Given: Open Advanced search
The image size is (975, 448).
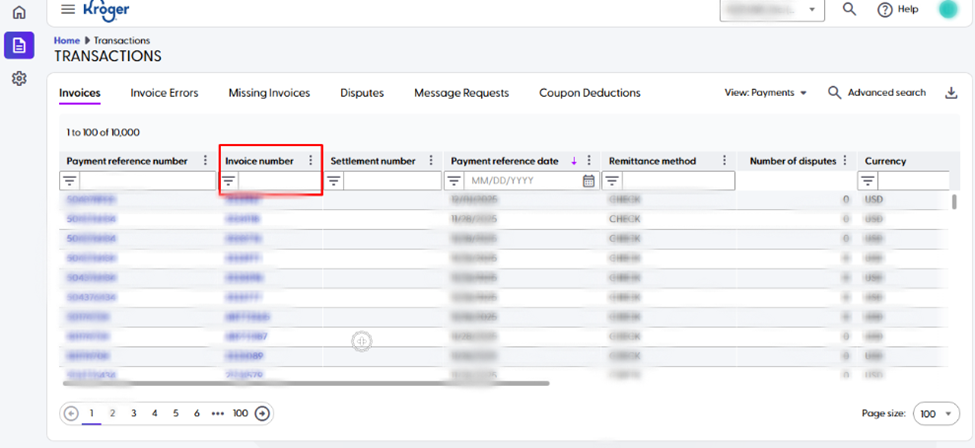Looking at the screenshot, I should coord(877,93).
